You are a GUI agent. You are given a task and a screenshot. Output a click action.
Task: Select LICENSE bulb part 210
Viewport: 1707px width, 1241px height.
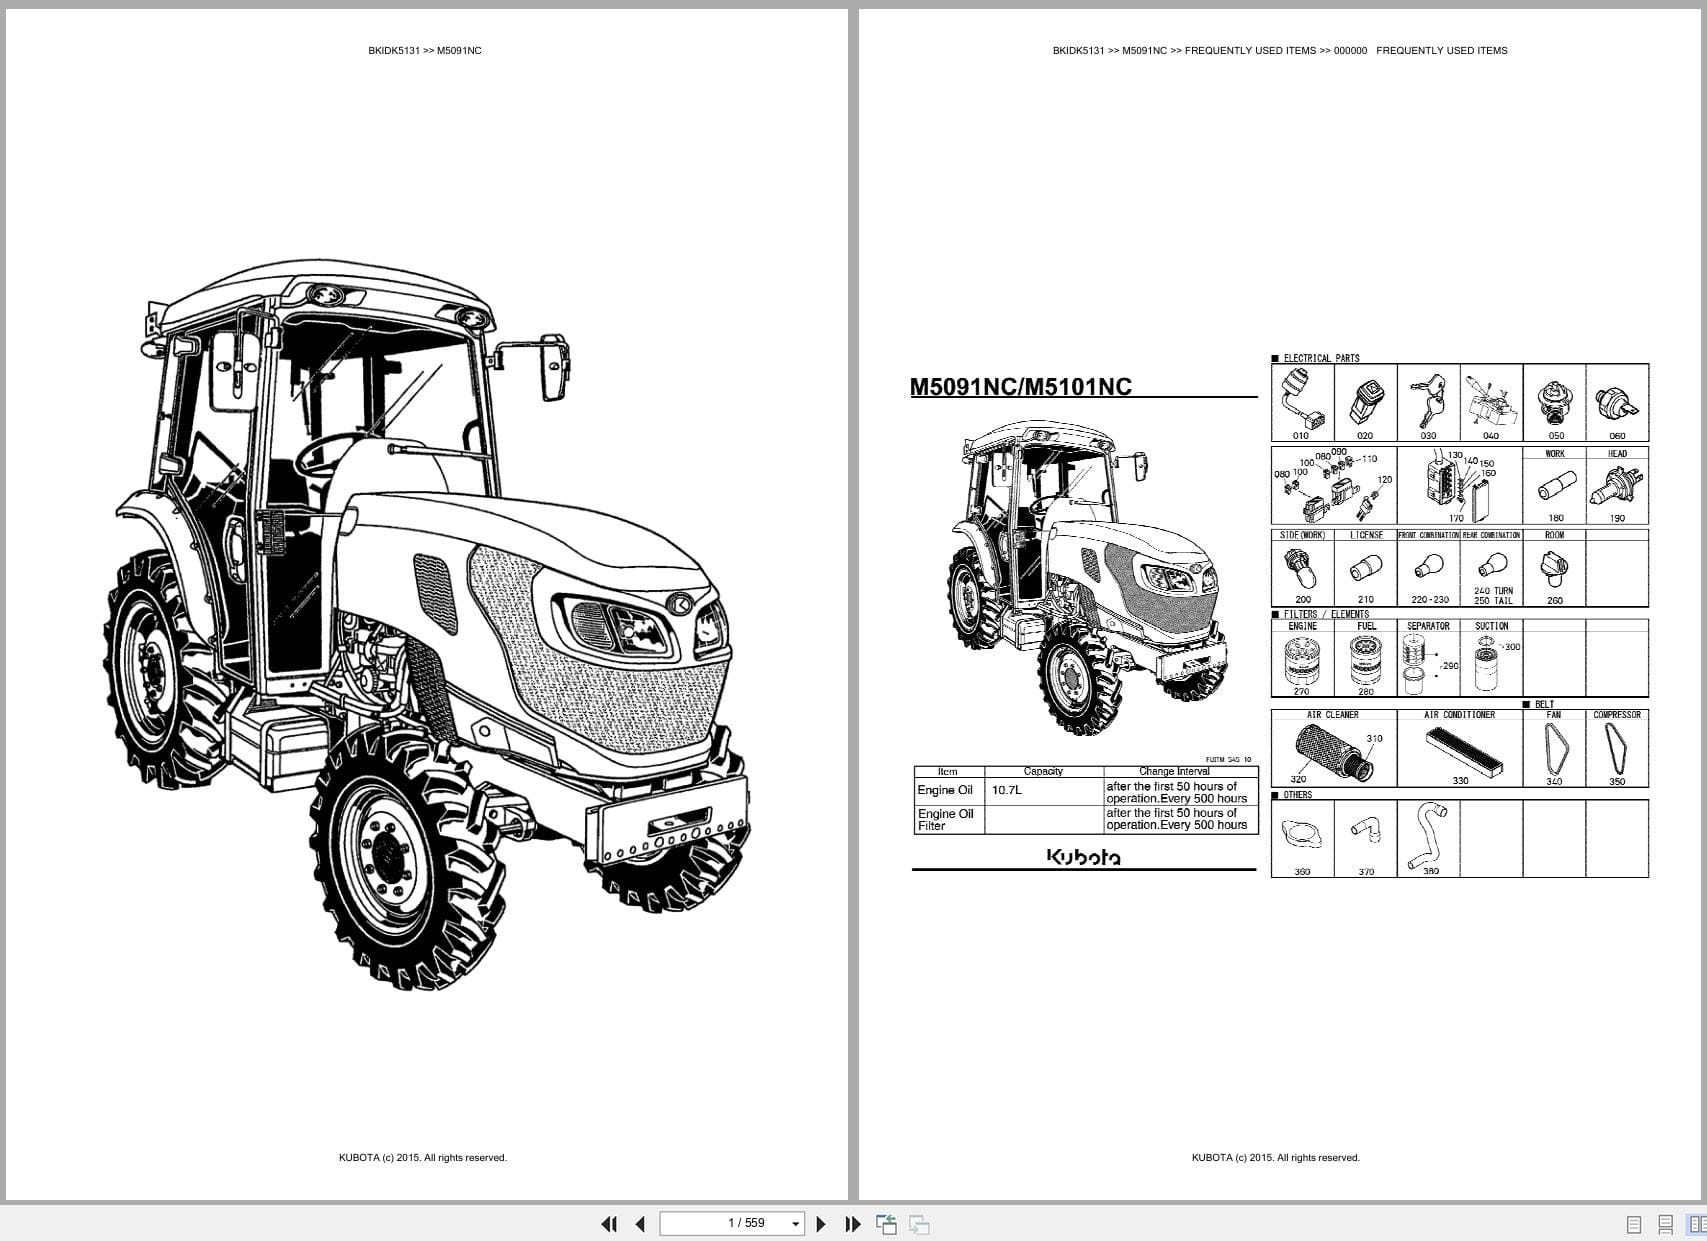coord(1365,568)
